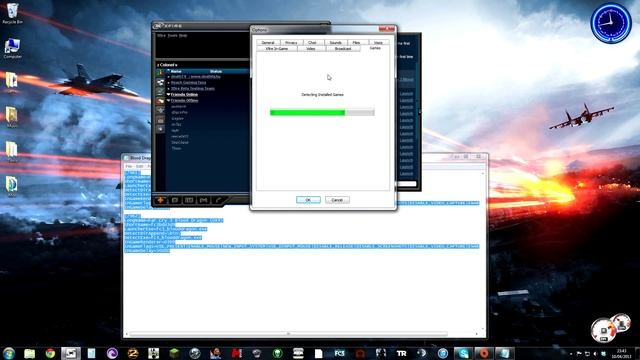
Task: Open the File menu in Notepad
Action: [x=129, y=166]
